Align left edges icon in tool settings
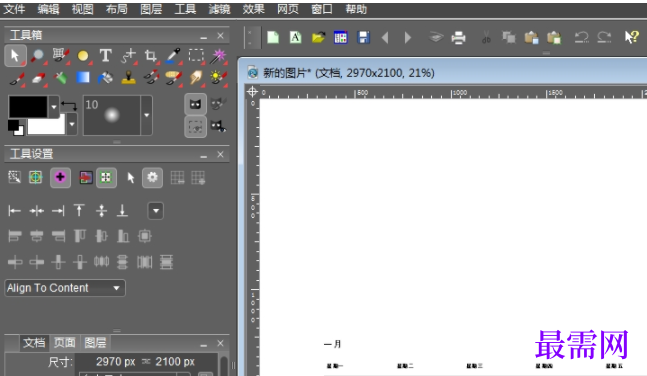Image resolution: width=647 pixels, height=376 pixels. coord(14,211)
